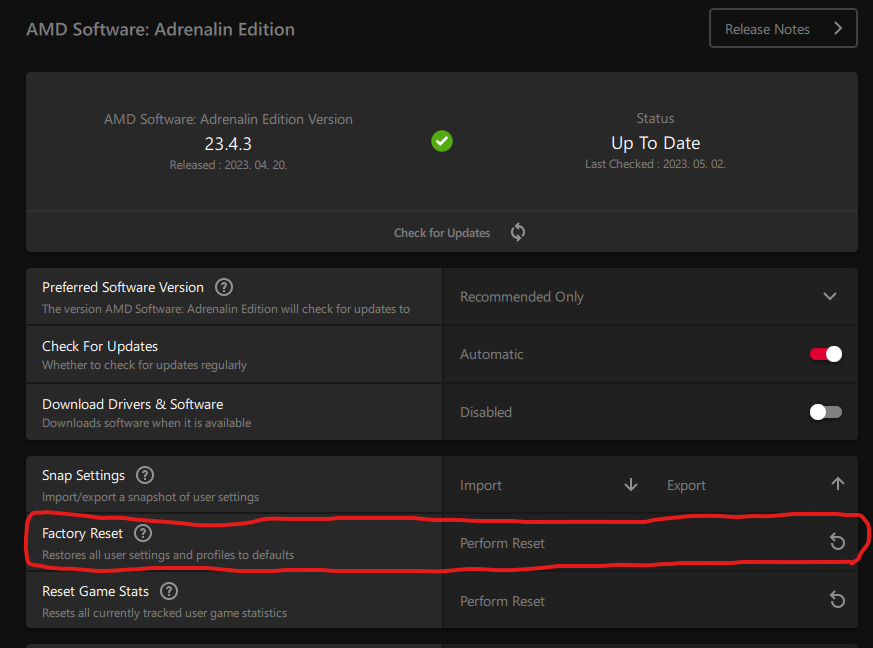This screenshot has height=648, width=873.
Task: Open Release Notes via its chevron arrow
Action: click(x=838, y=28)
